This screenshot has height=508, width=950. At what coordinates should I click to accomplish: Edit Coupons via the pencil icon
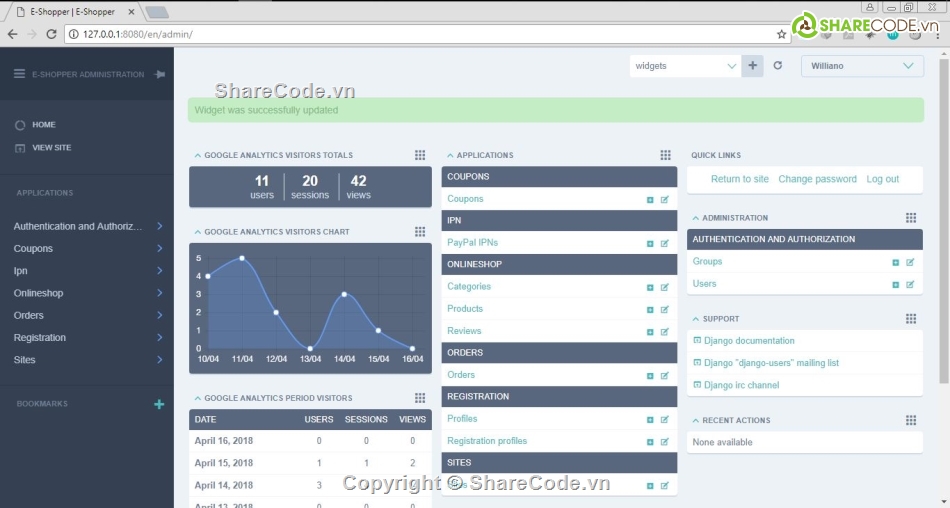click(x=665, y=199)
